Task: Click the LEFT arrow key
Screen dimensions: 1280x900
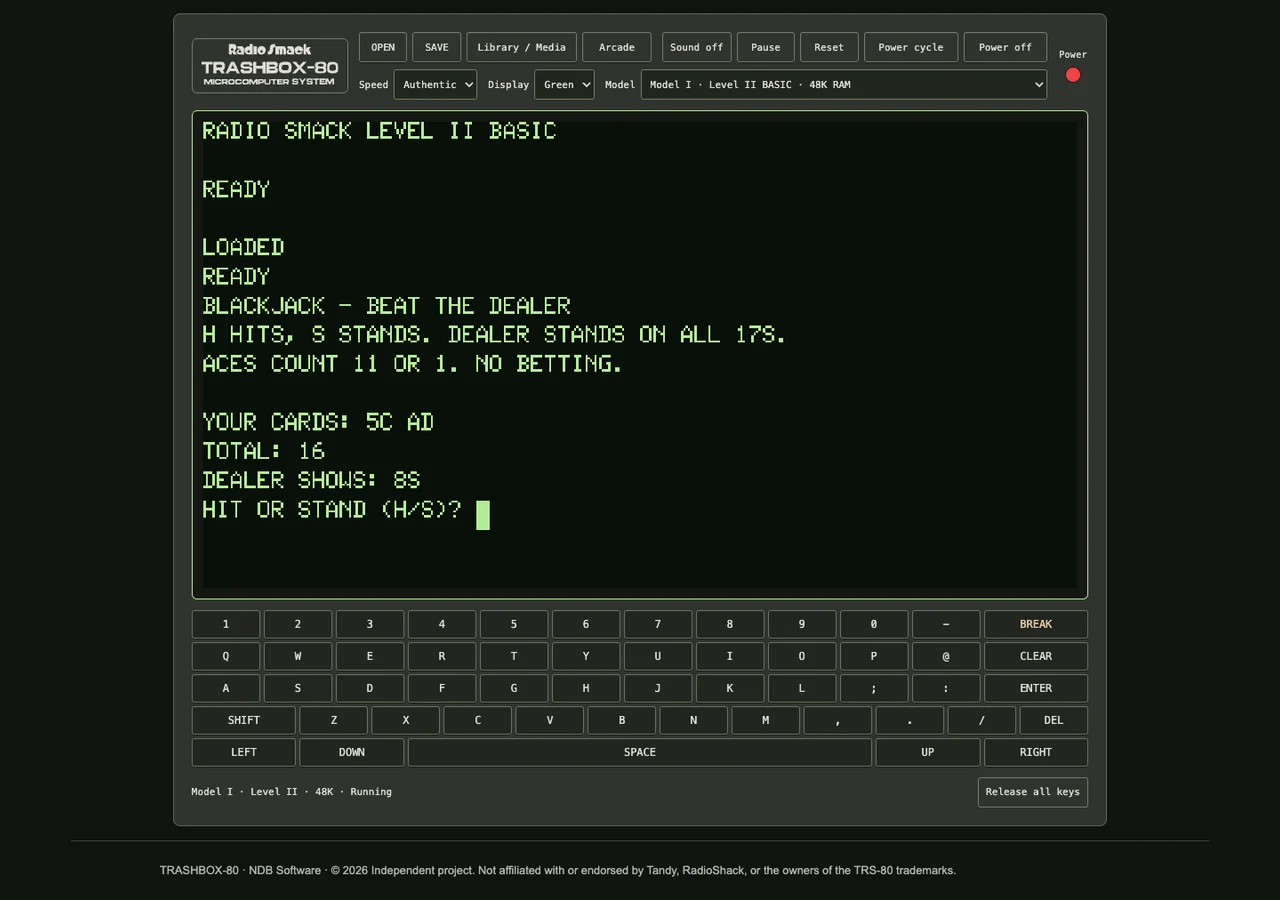Action: (244, 752)
